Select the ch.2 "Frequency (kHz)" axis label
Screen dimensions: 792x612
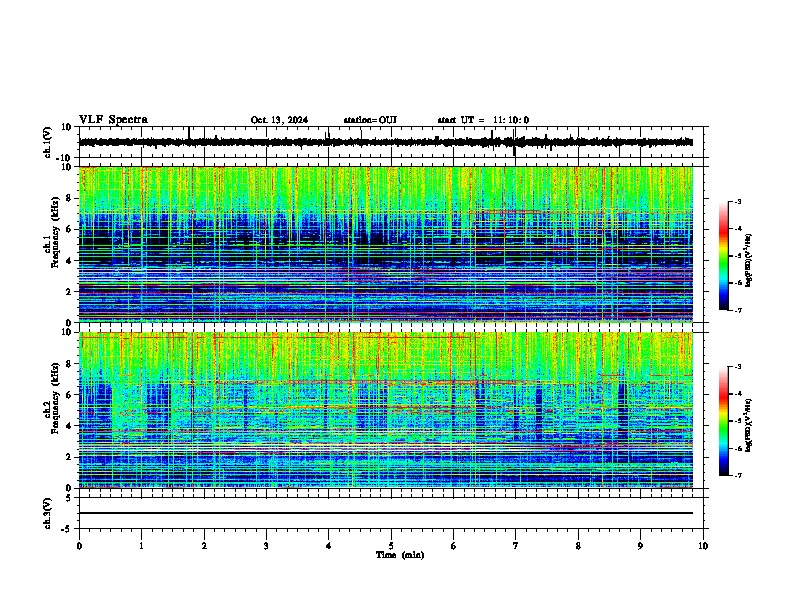pyautogui.click(x=55, y=398)
